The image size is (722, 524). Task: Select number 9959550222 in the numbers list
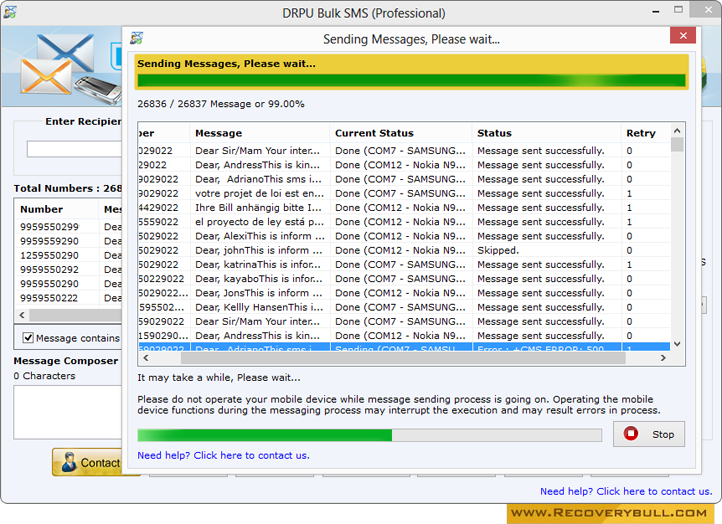tap(50, 298)
